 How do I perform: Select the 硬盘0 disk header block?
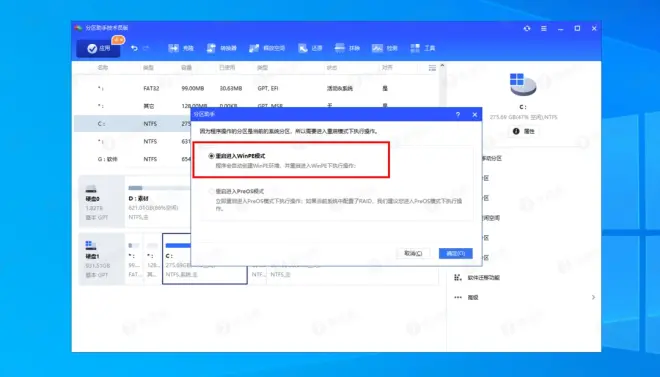[101, 202]
